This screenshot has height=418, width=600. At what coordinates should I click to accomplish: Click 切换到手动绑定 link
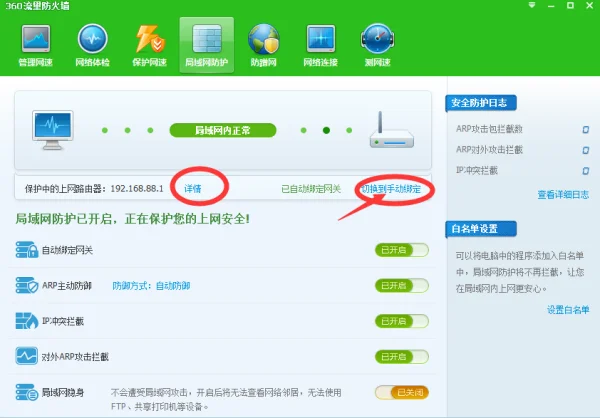coord(391,189)
